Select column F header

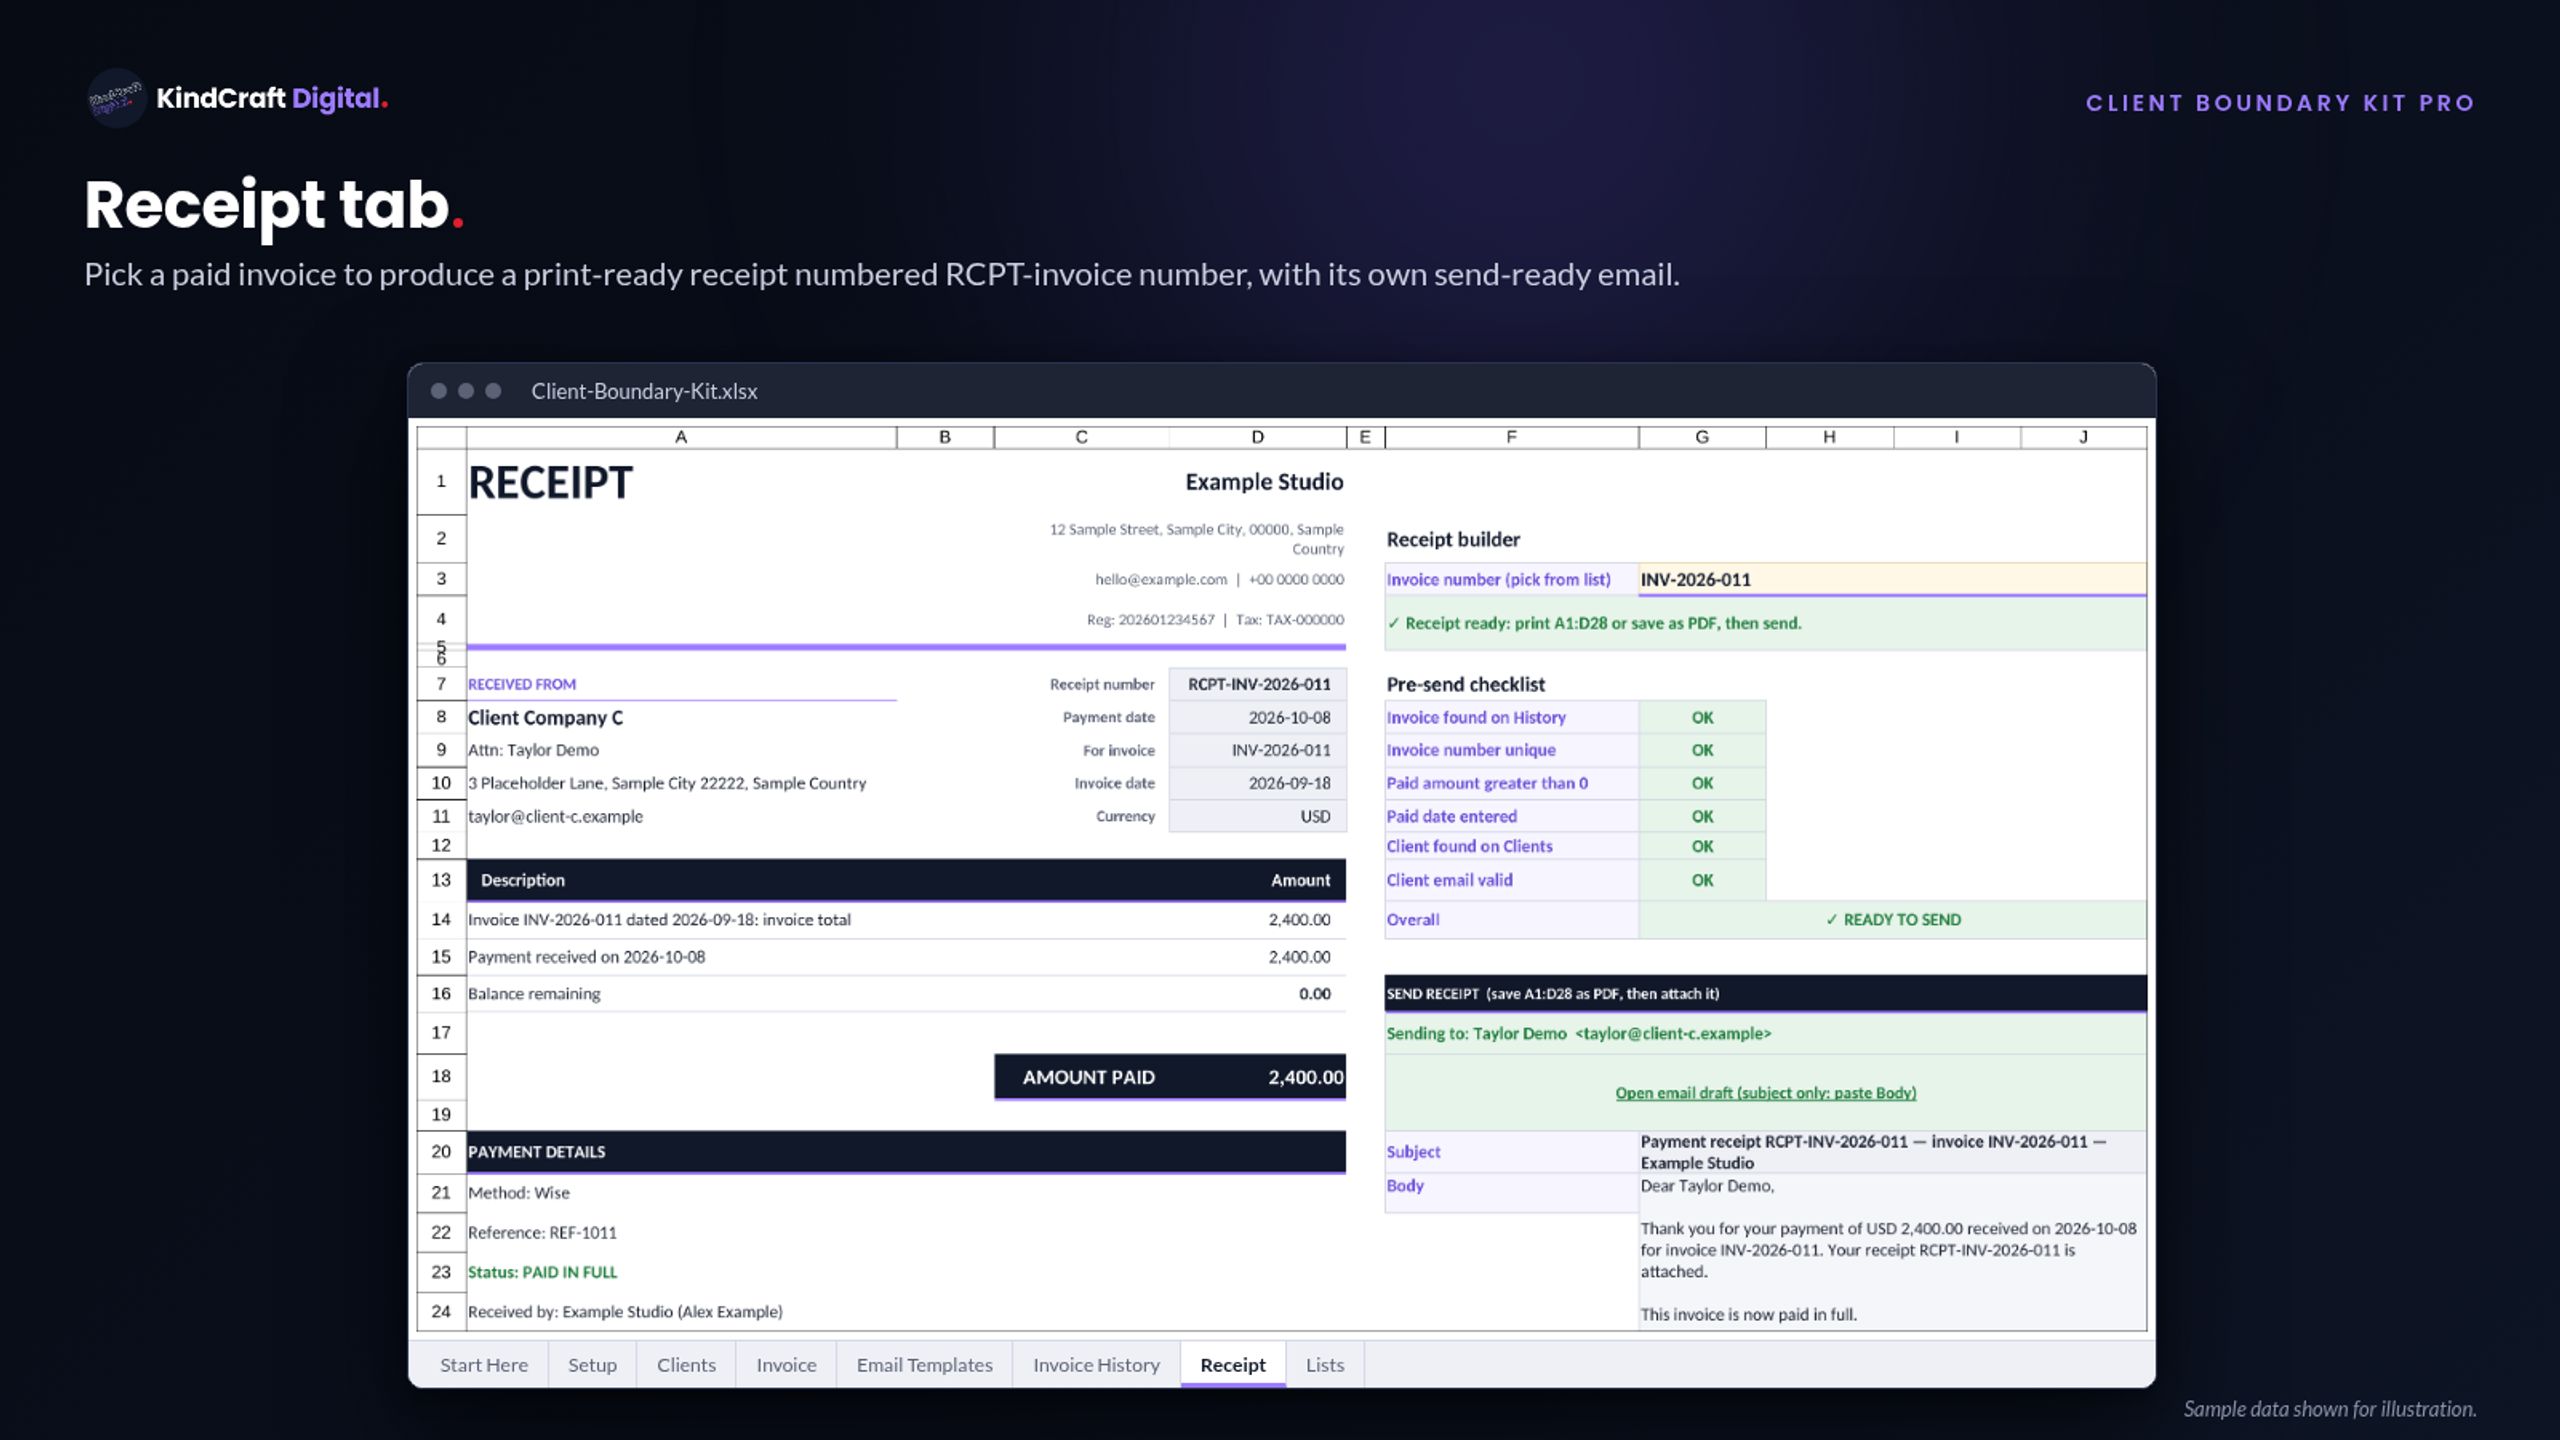1511,437
